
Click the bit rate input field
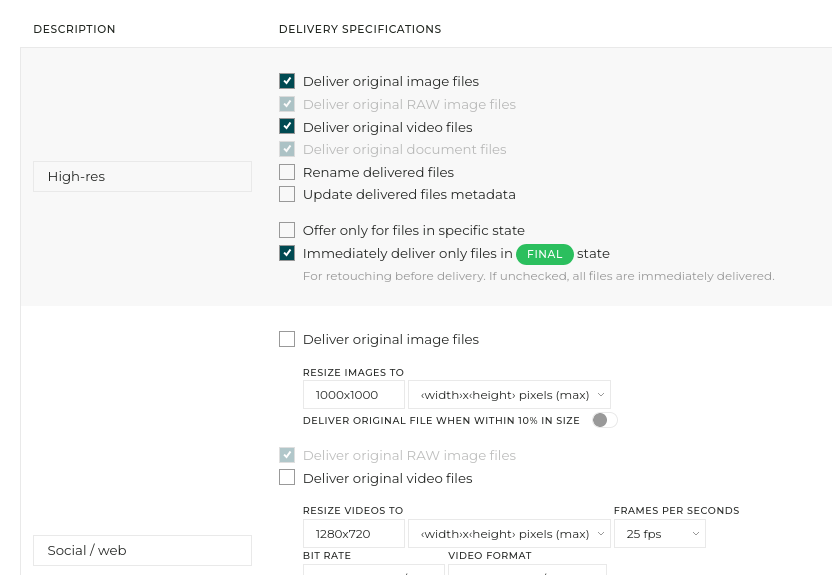pyautogui.click(x=374, y=570)
